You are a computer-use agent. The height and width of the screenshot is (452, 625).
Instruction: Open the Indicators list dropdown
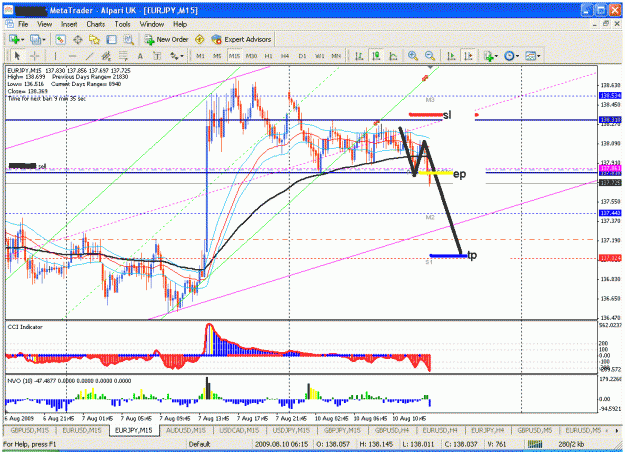coord(491,56)
